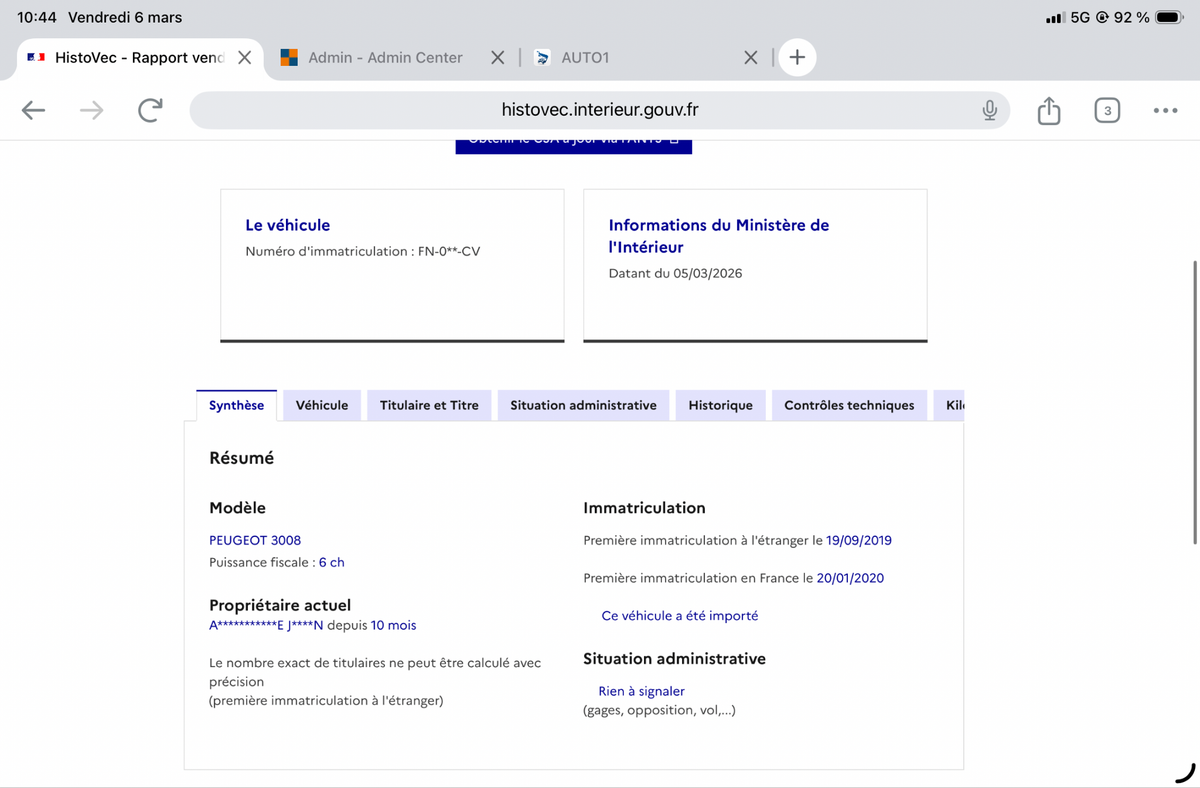Tap the browser back arrow

click(x=33, y=110)
